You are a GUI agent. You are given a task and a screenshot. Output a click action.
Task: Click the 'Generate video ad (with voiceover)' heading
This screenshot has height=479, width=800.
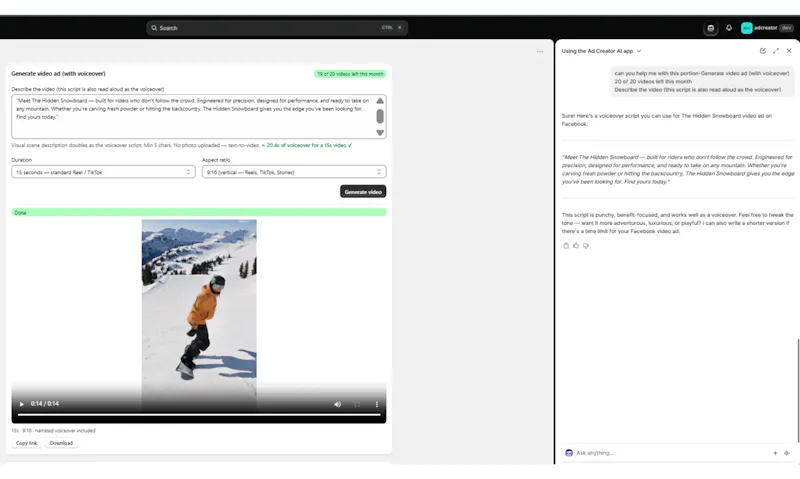click(x=58, y=73)
